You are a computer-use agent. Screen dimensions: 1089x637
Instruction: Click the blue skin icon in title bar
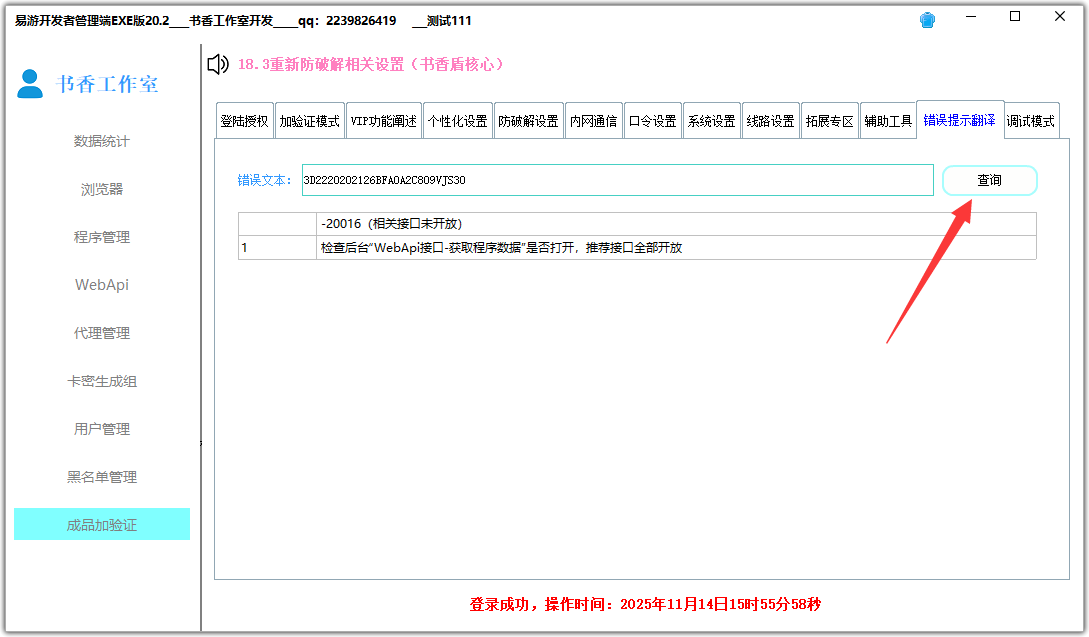tap(928, 20)
